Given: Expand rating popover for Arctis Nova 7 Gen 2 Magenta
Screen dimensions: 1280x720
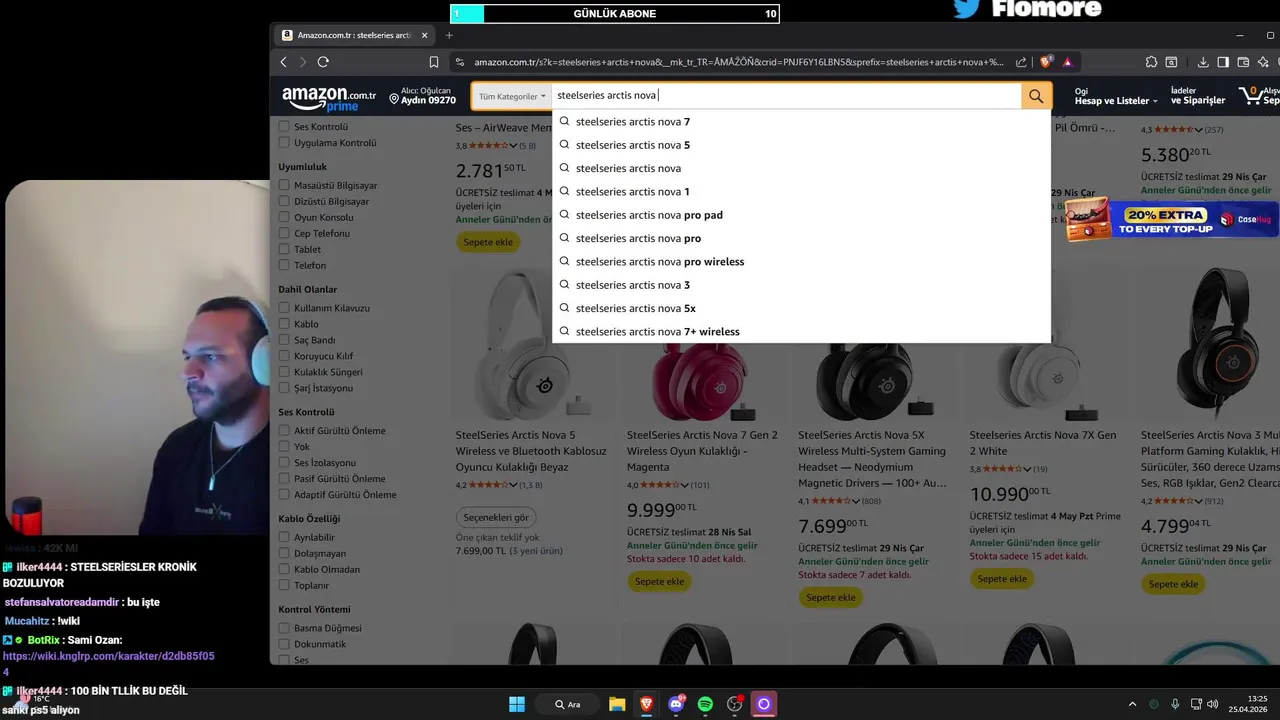Looking at the screenshot, I should (683, 485).
